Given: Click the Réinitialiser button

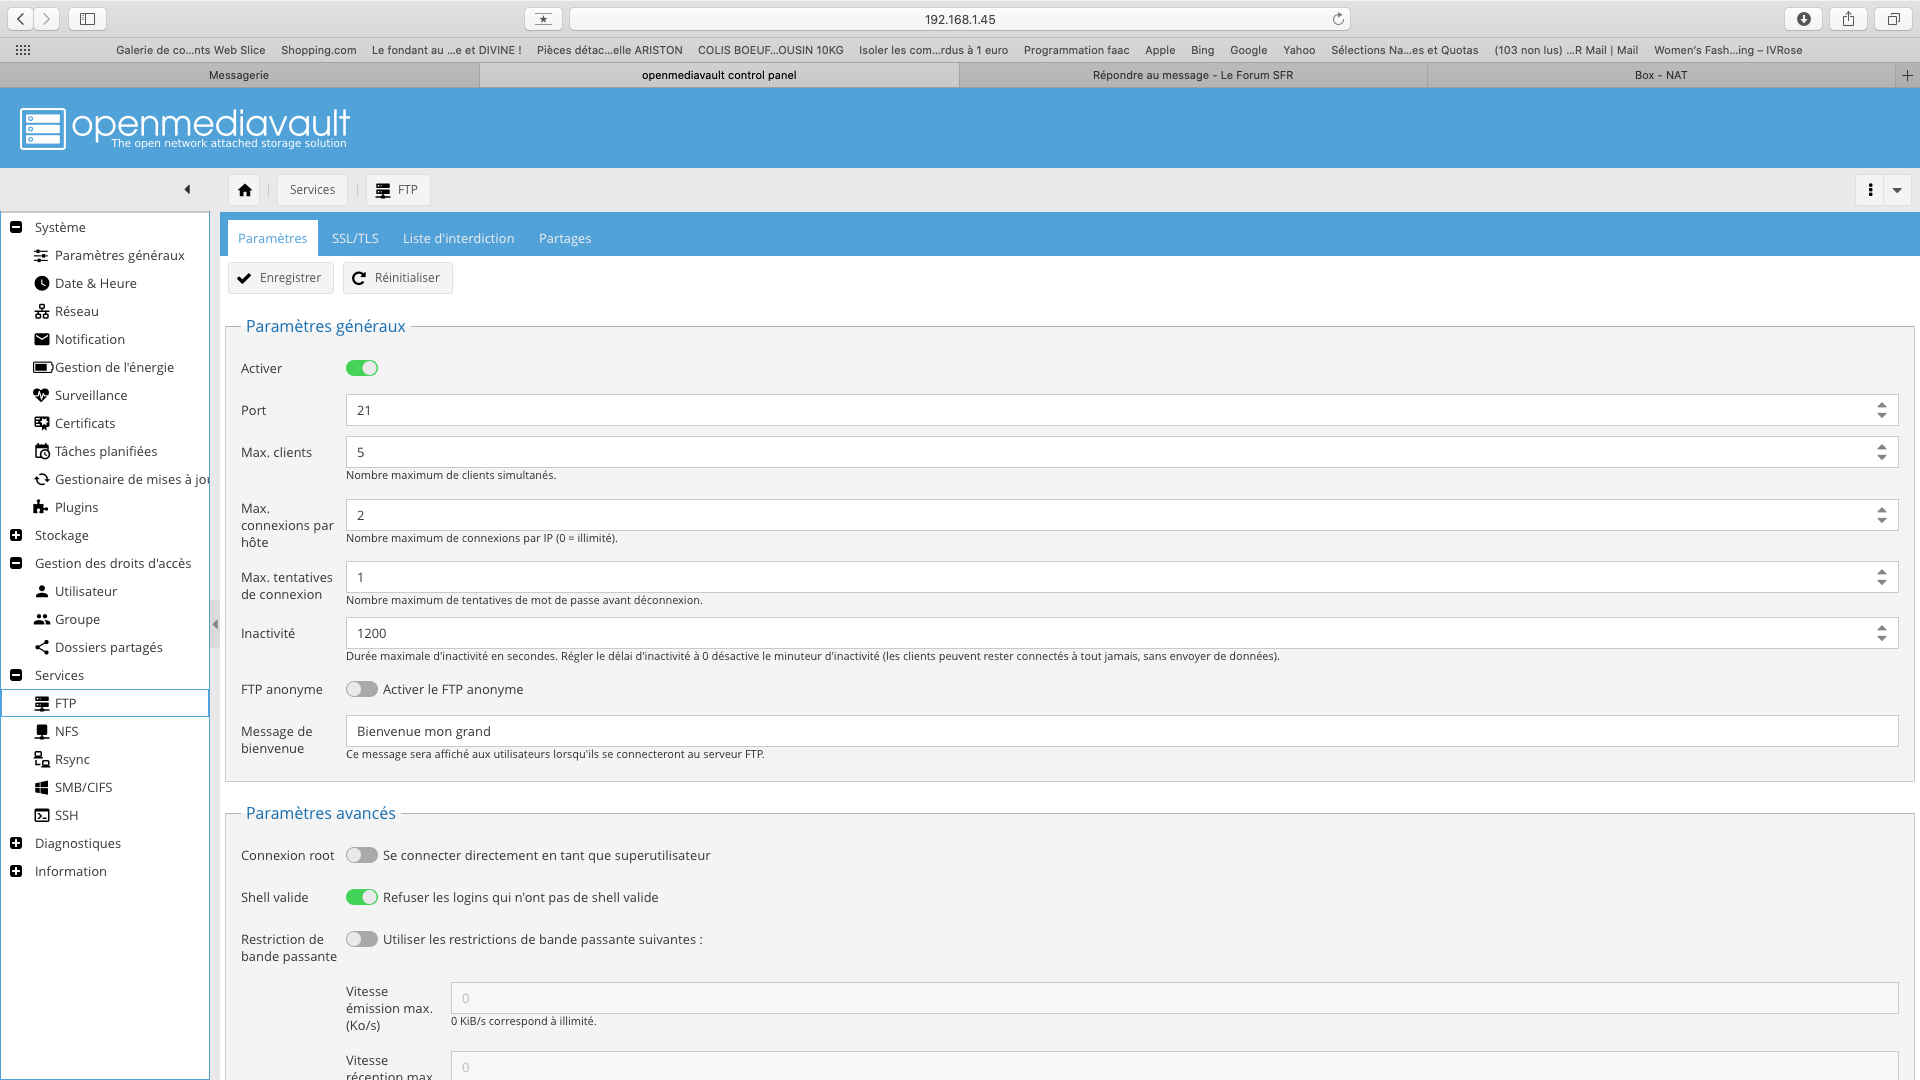Looking at the screenshot, I should 397,278.
